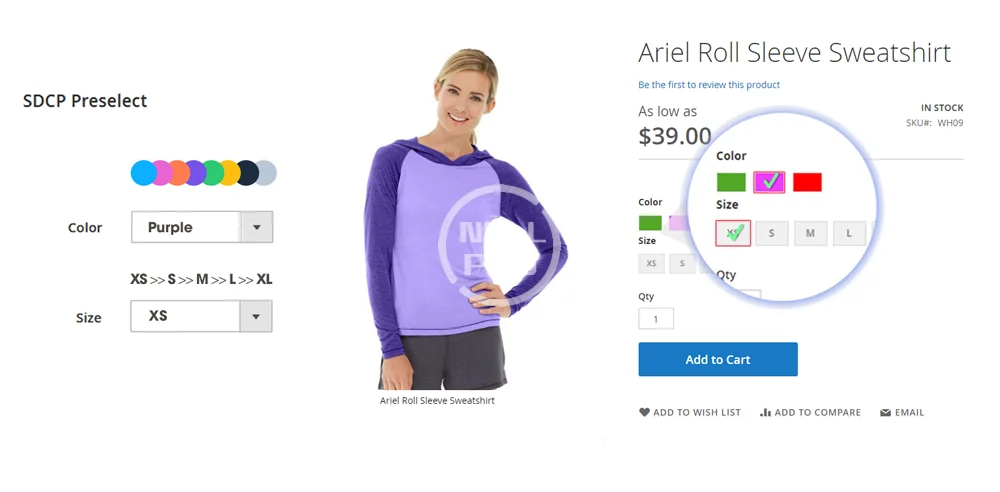
Task: Click the small green swatch under Color label
Action: (x=650, y=223)
